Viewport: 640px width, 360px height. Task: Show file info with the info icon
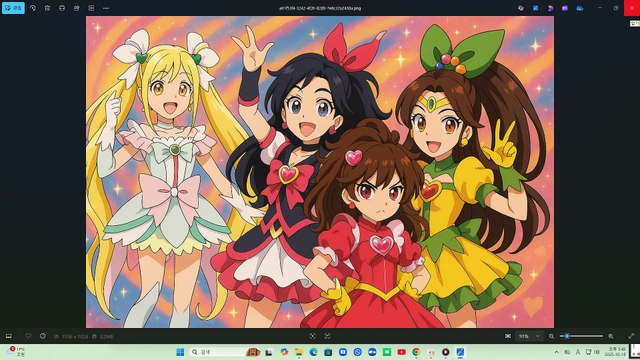tap(43, 336)
